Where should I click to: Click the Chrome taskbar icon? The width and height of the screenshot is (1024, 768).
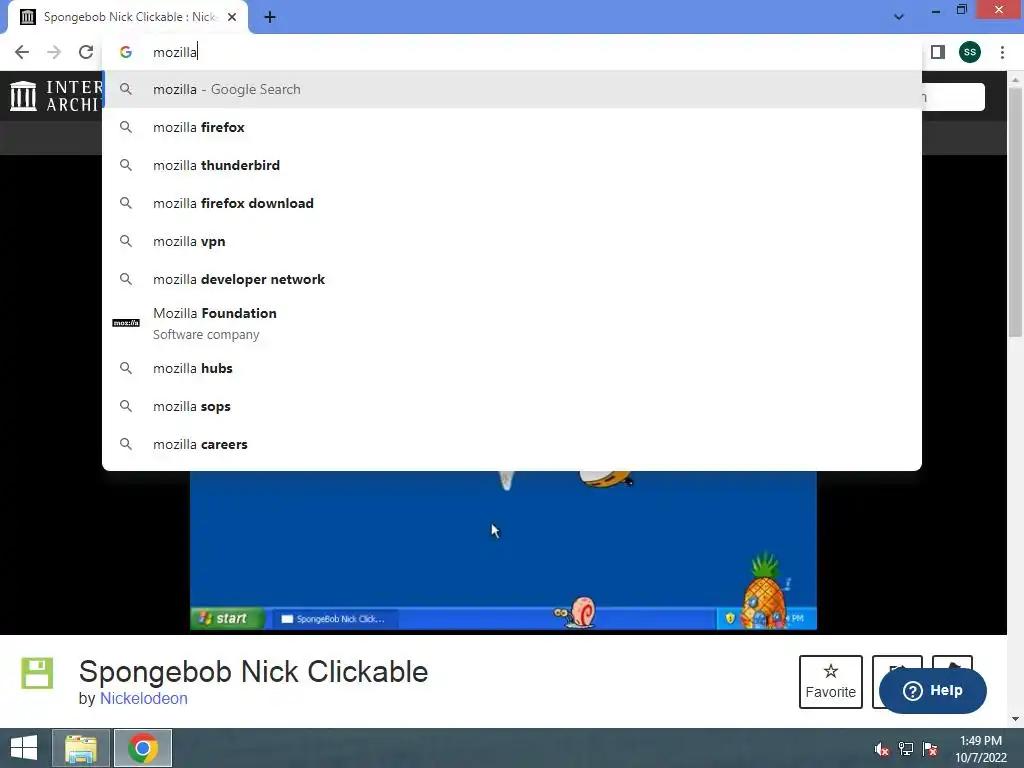pyautogui.click(x=143, y=748)
